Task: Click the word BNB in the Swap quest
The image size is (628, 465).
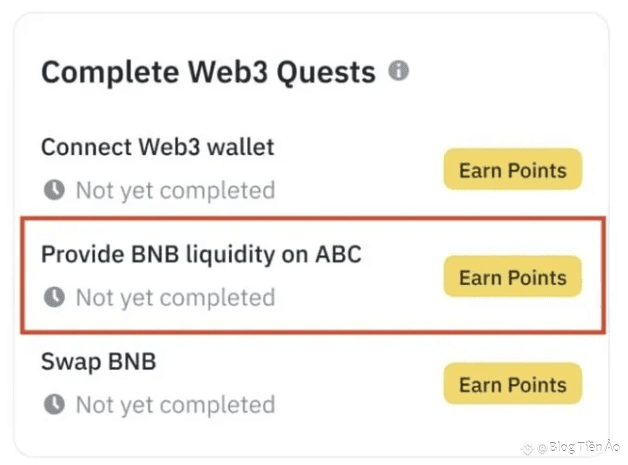Action: 132,361
